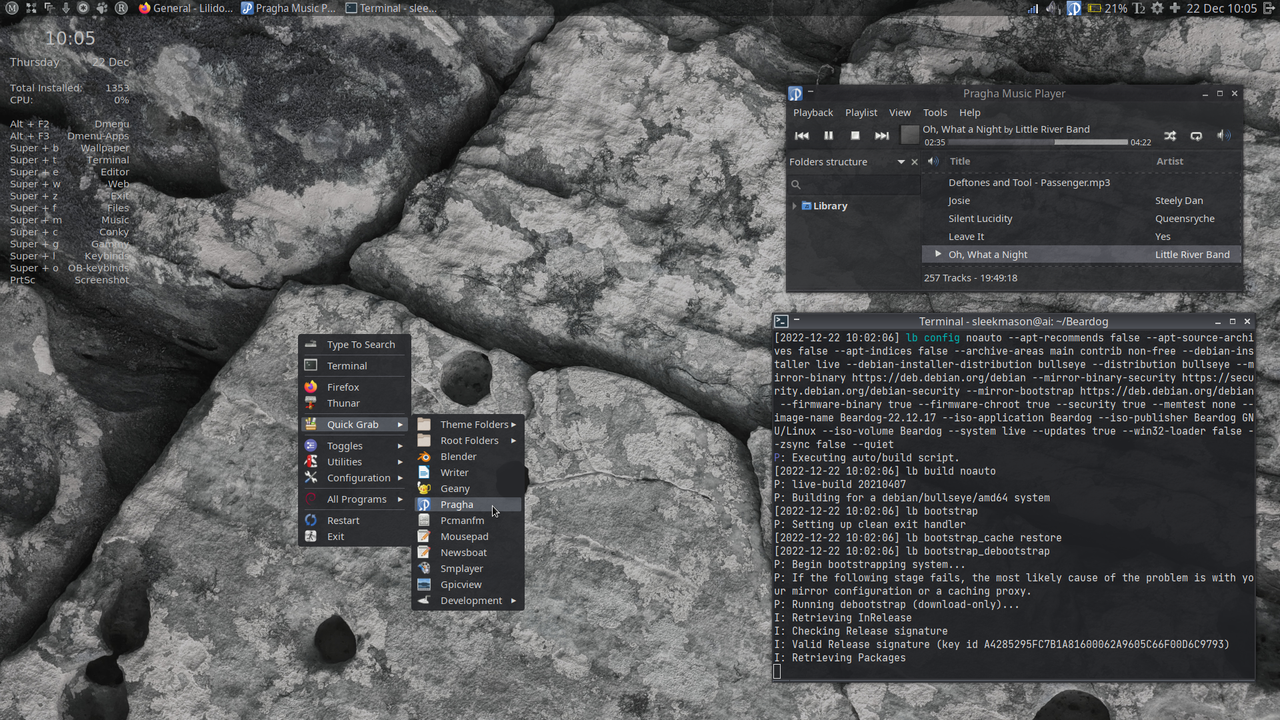1280x720 pixels.
Task: Expand the Quick Grab submenu
Action: pos(355,425)
